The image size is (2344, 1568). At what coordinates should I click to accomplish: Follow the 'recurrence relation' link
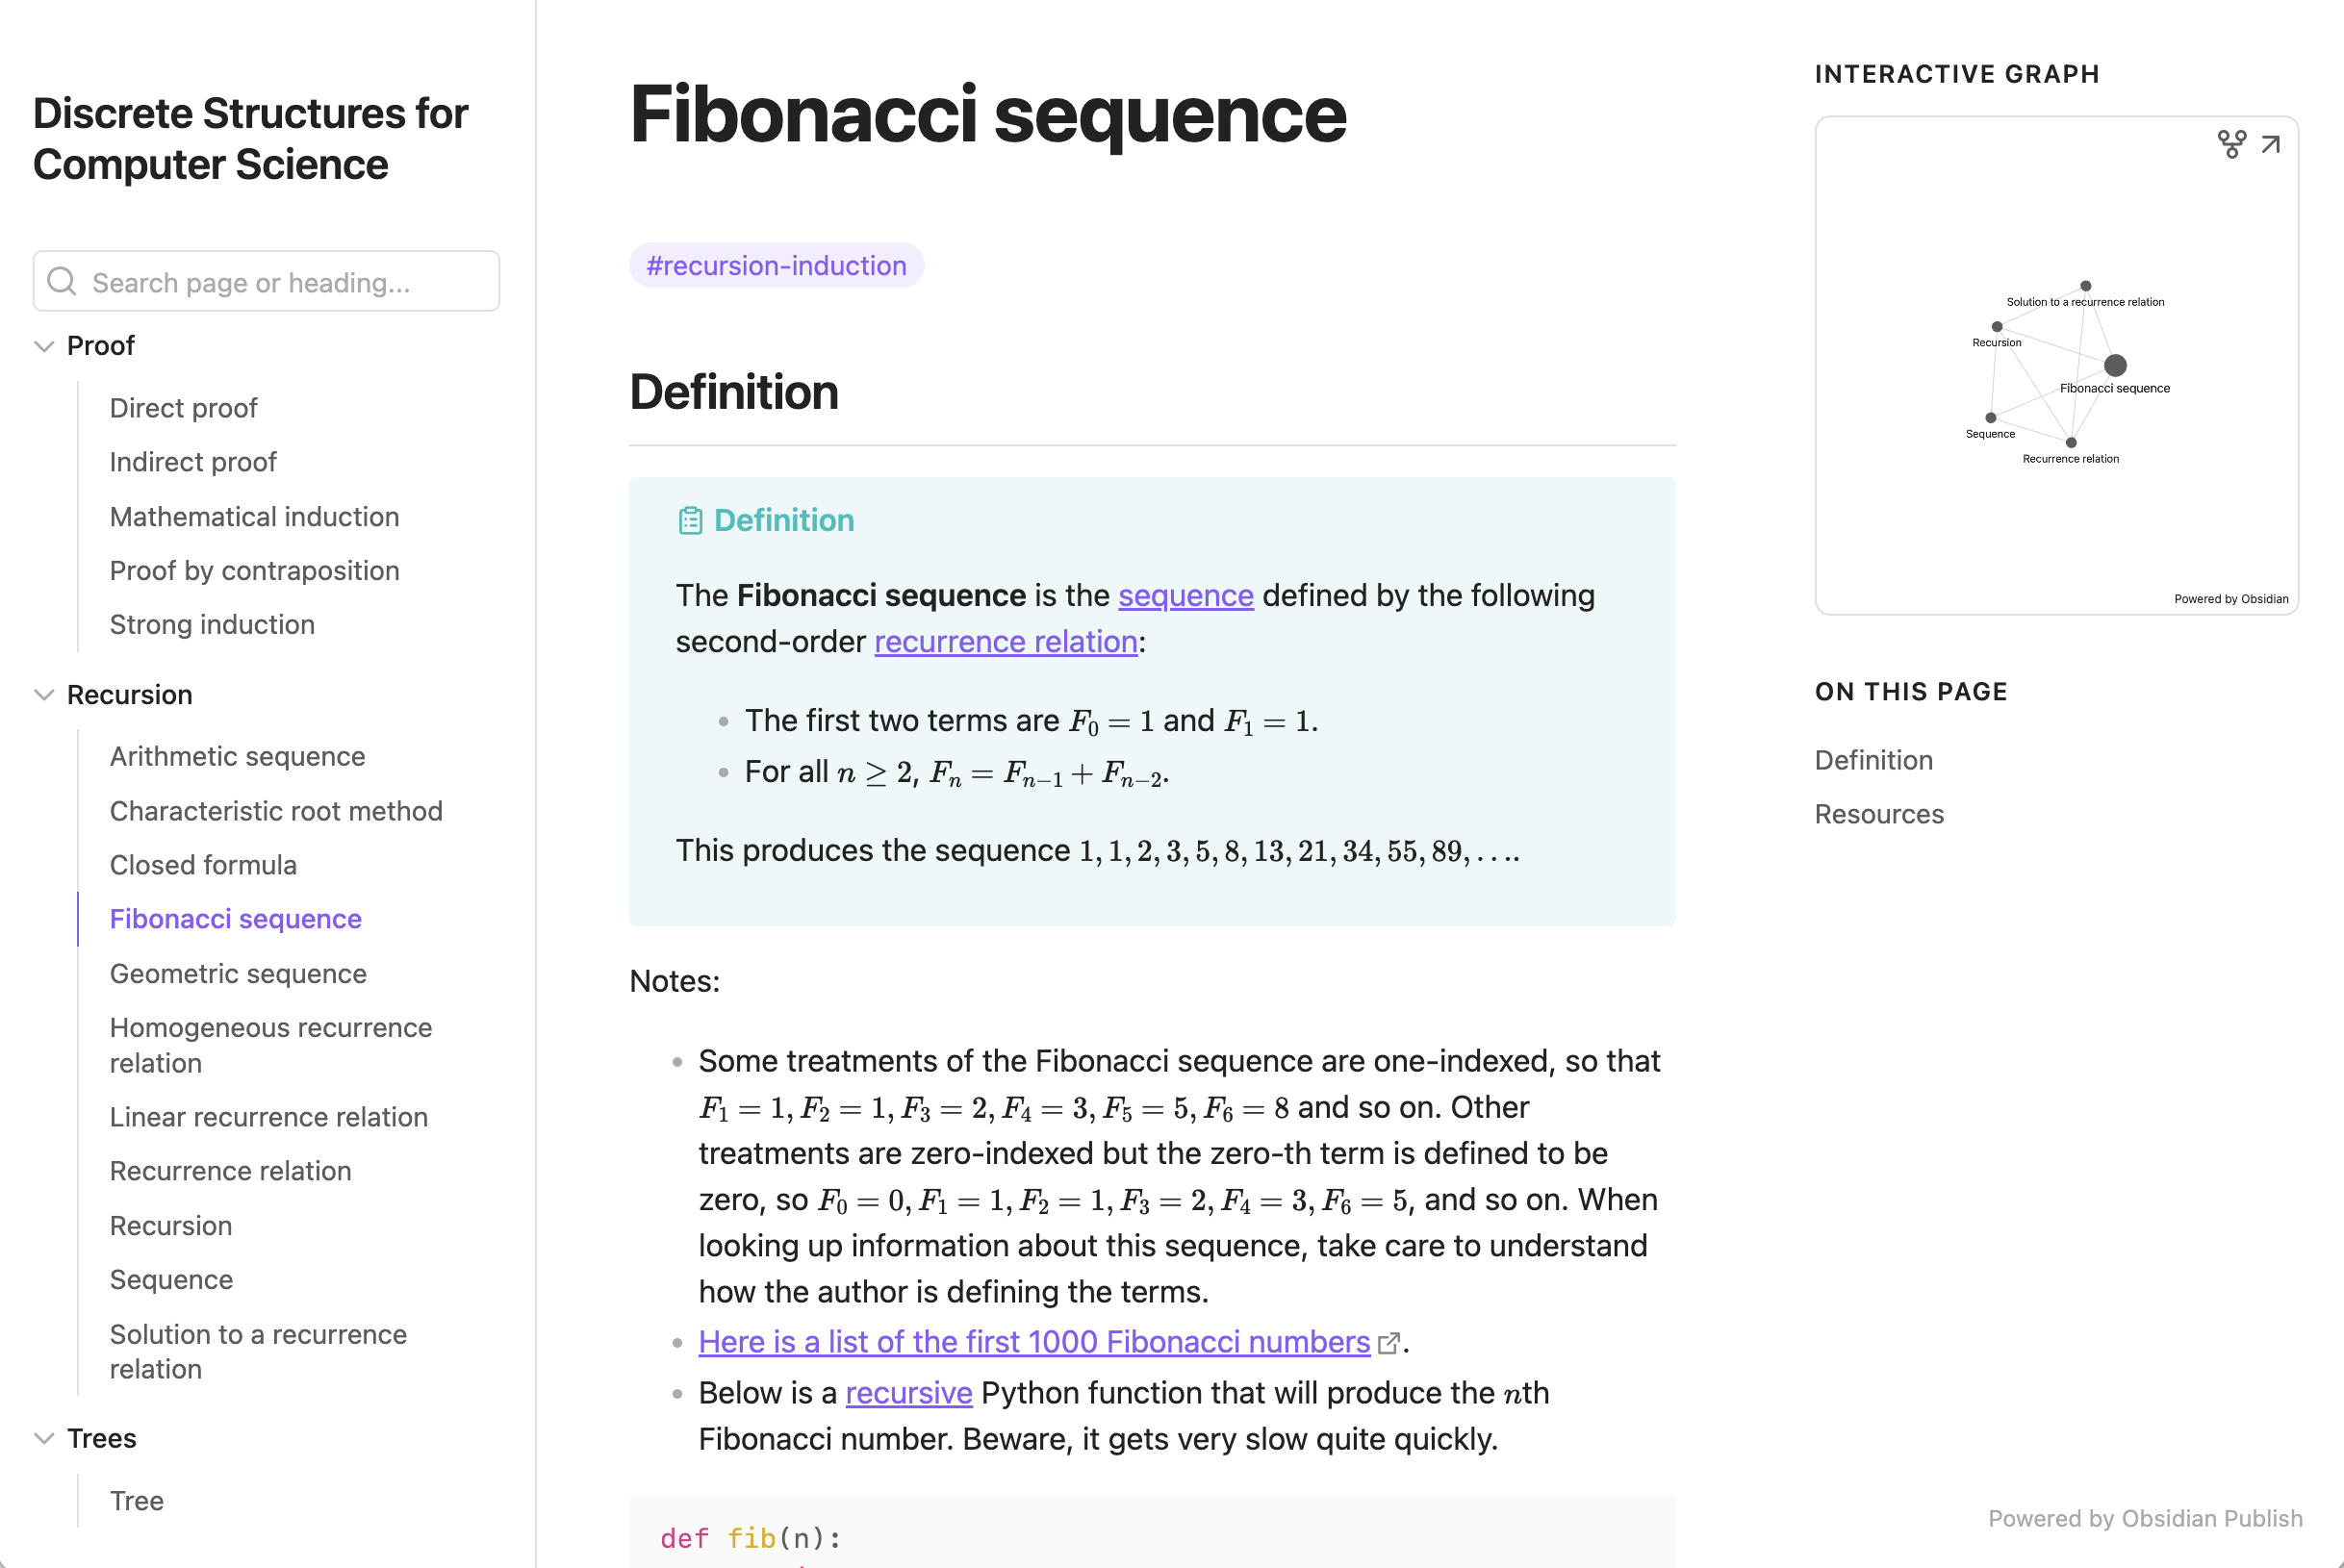click(1005, 642)
